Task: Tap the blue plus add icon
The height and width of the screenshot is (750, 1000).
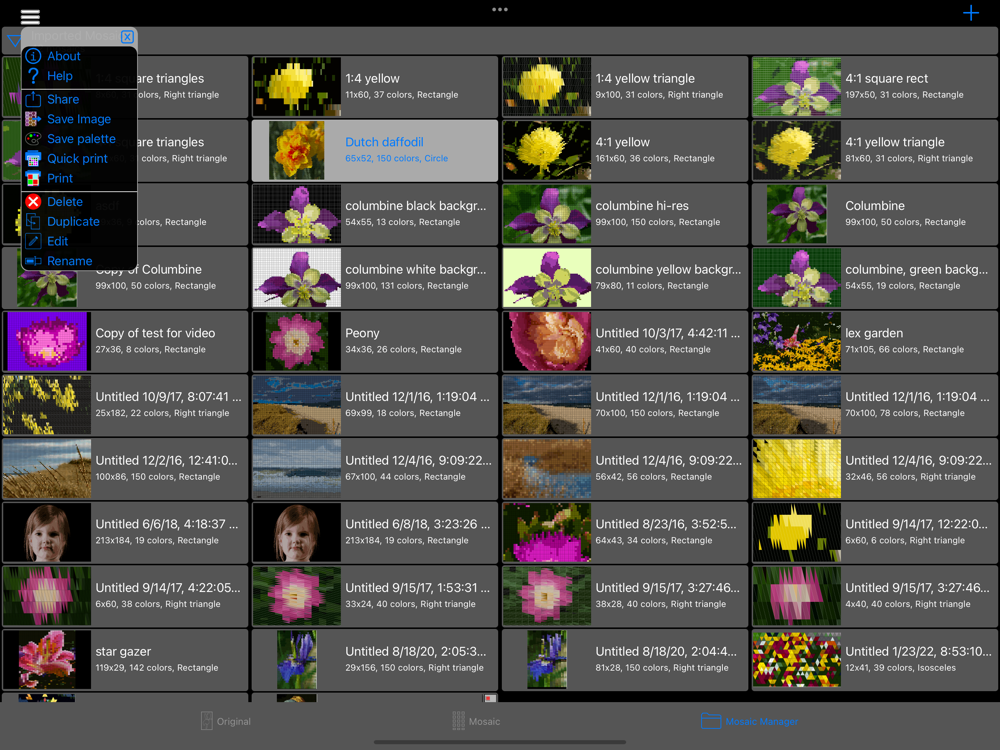Action: coord(971,13)
